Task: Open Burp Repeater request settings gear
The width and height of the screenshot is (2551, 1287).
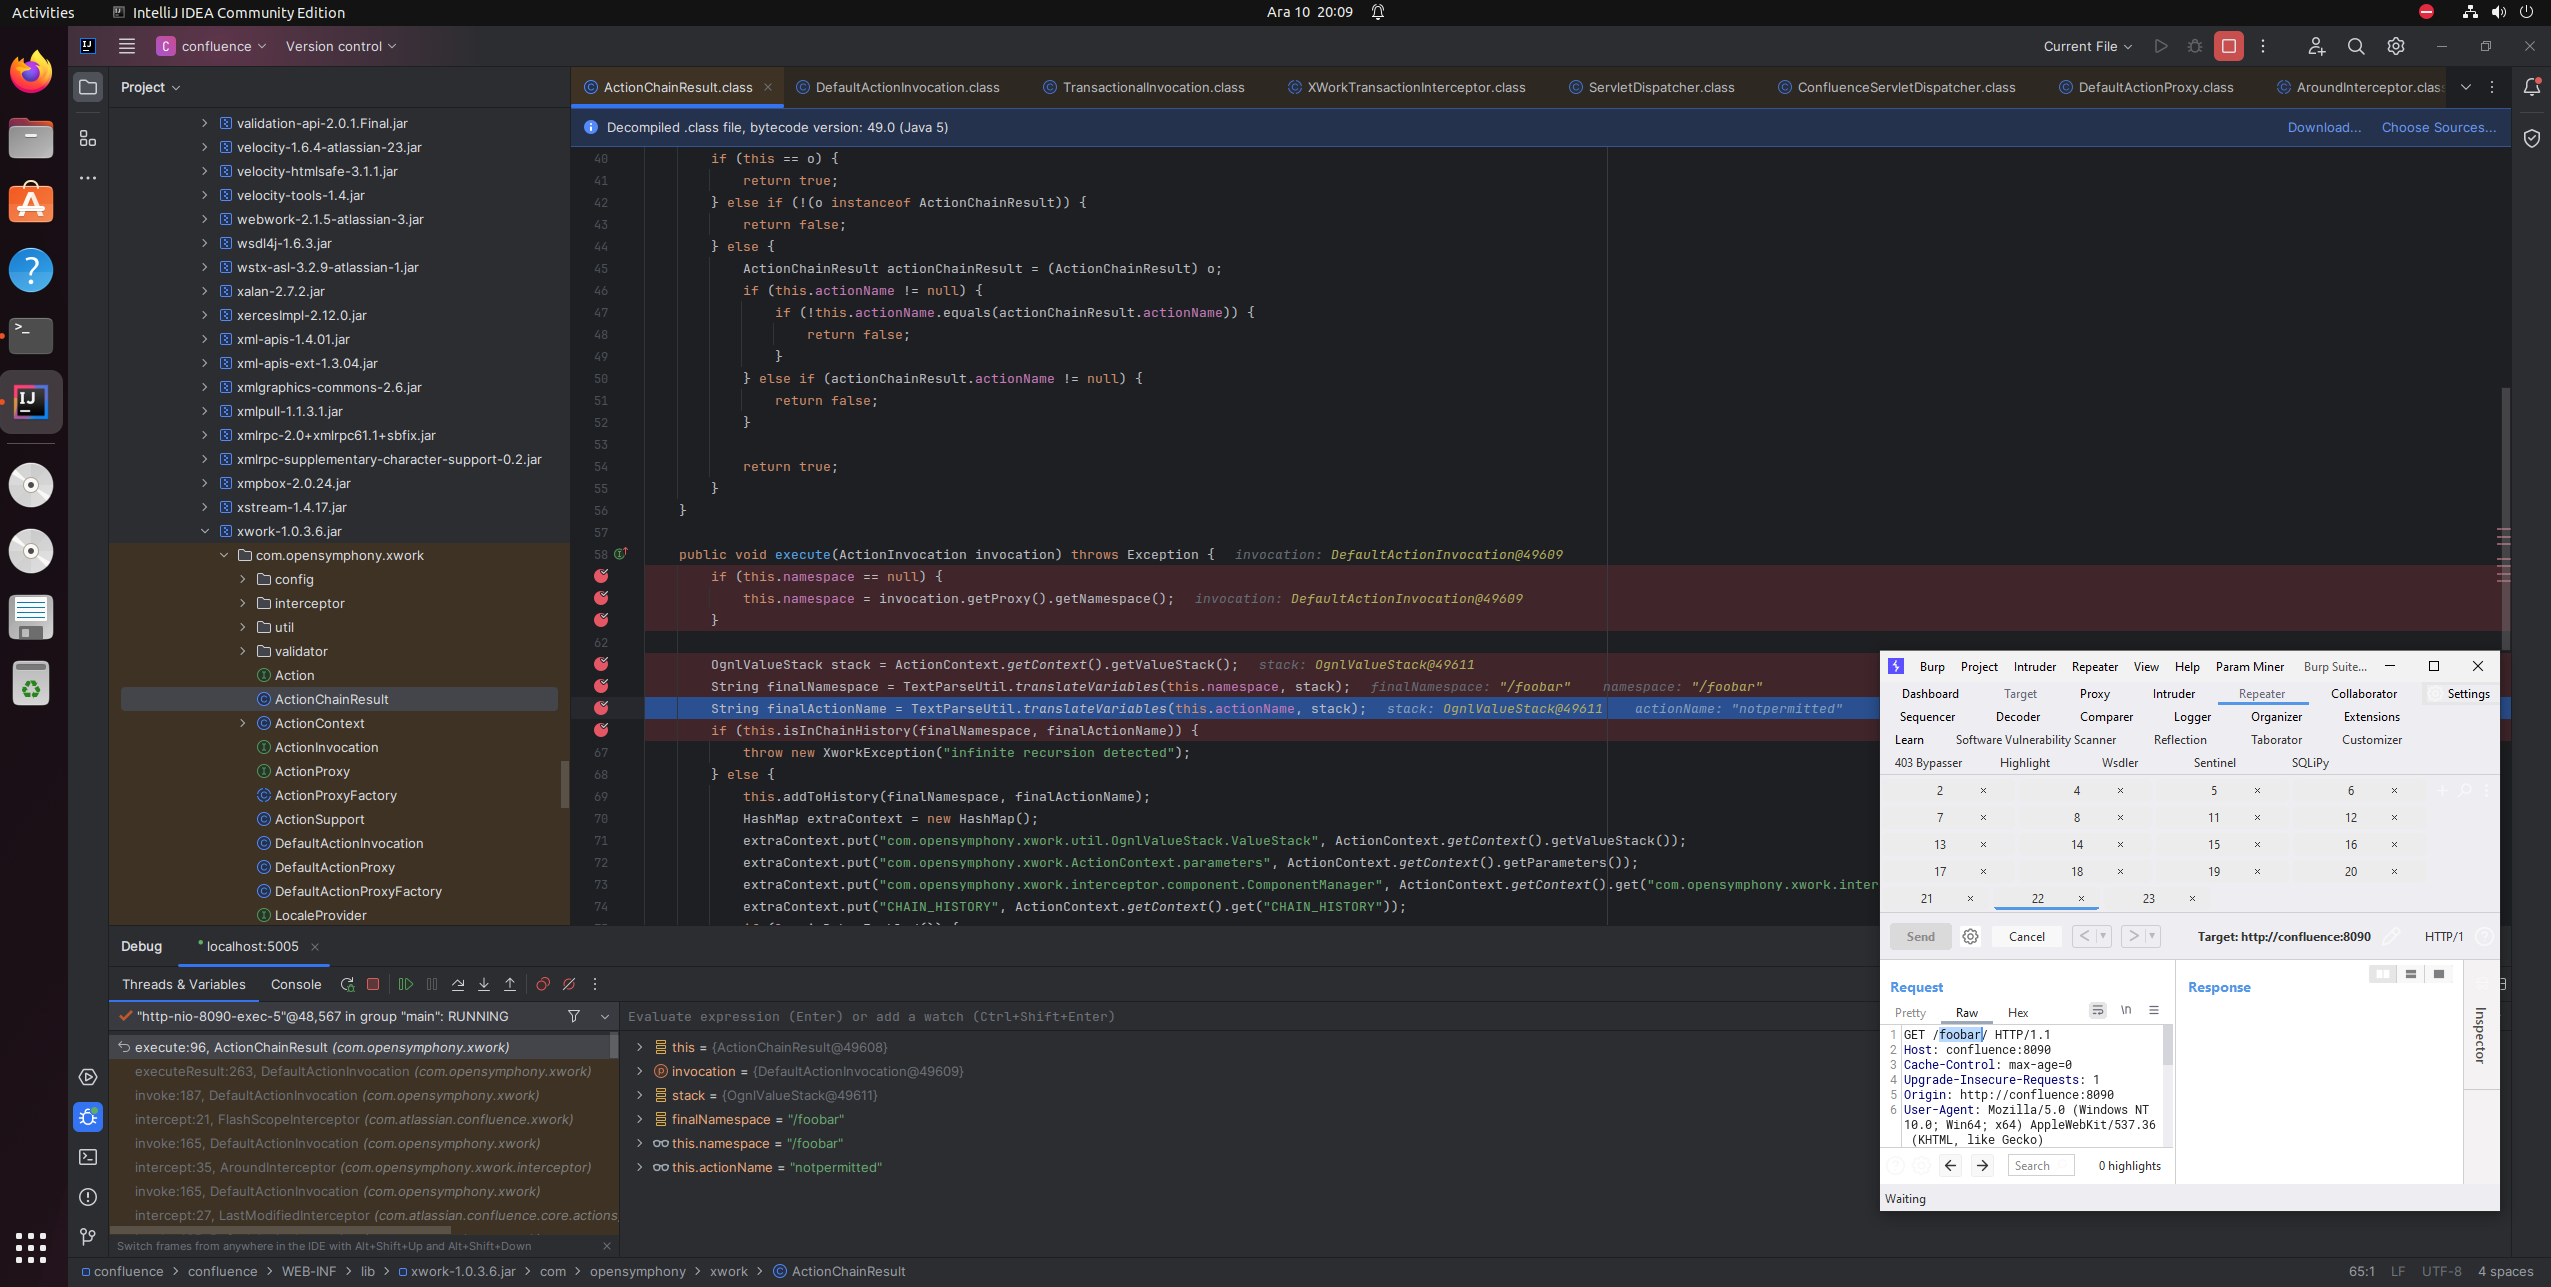Action: [1970, 937]
